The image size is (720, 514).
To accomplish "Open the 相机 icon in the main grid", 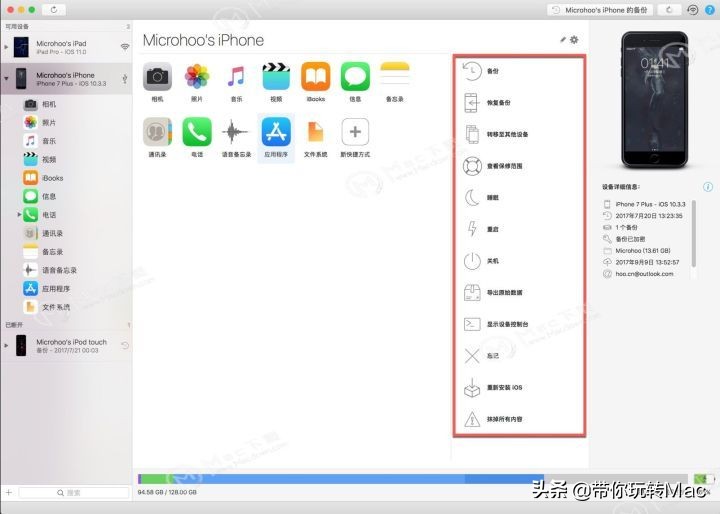I will coord(157,77).
